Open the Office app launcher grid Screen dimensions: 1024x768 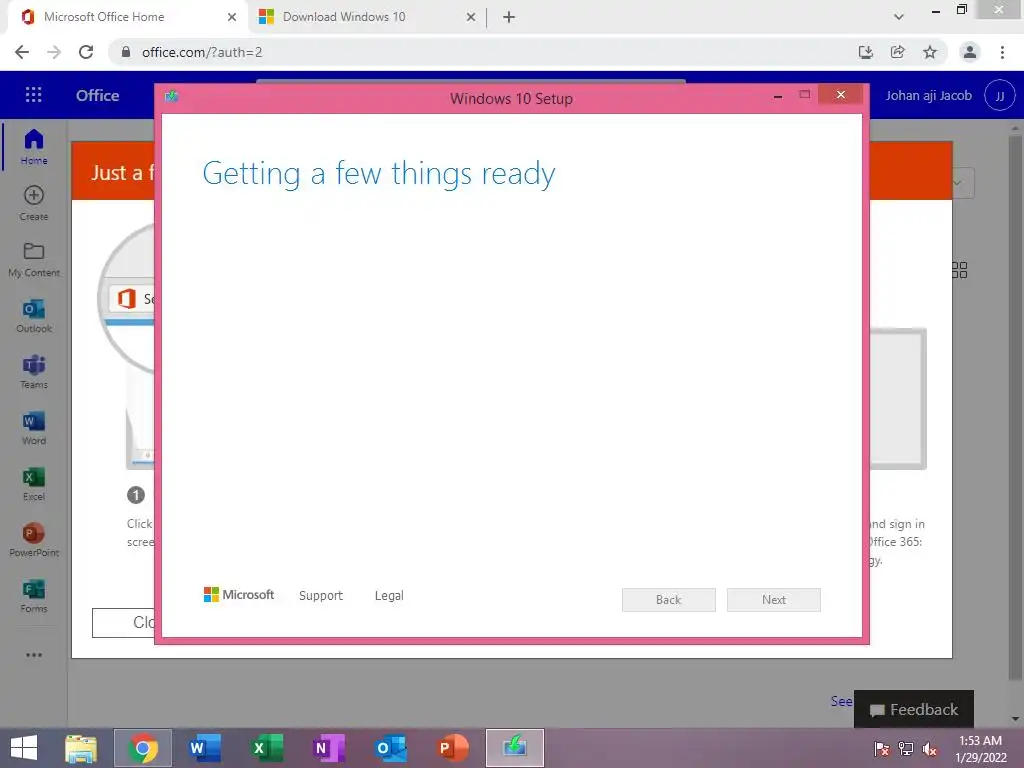point(33,95)
